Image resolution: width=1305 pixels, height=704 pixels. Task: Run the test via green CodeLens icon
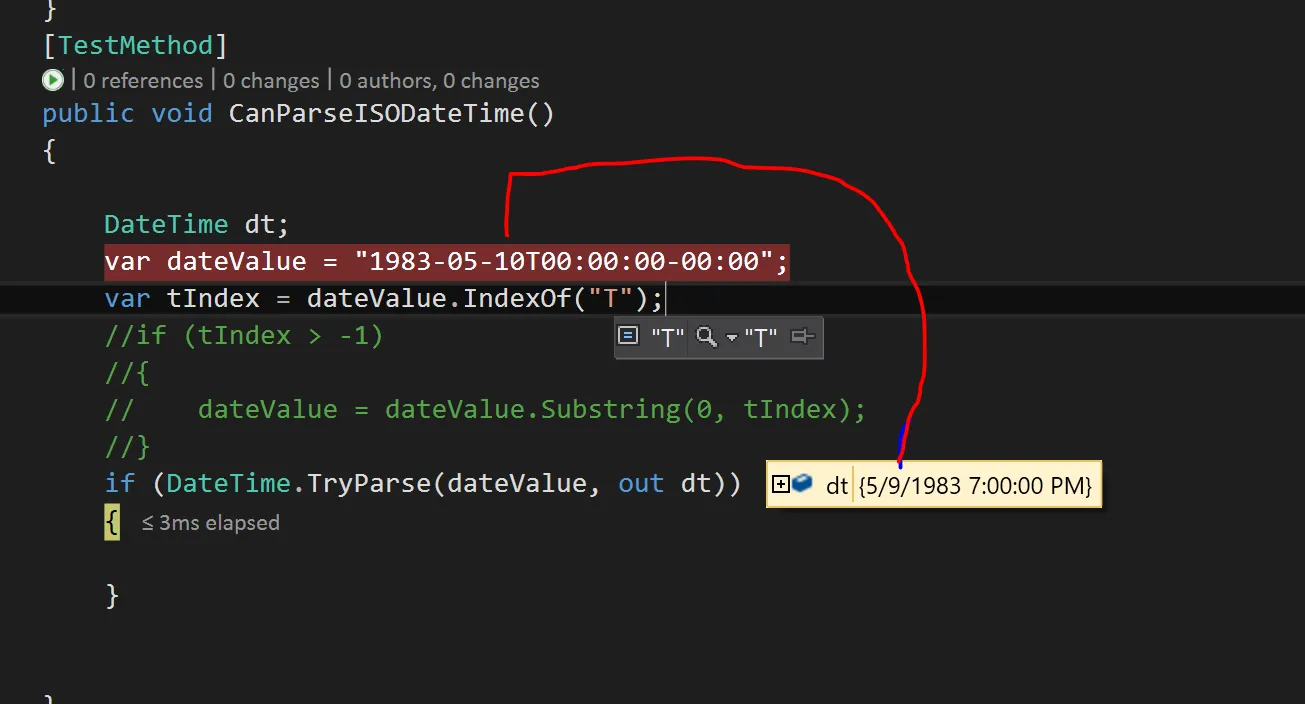pos(53,80)
